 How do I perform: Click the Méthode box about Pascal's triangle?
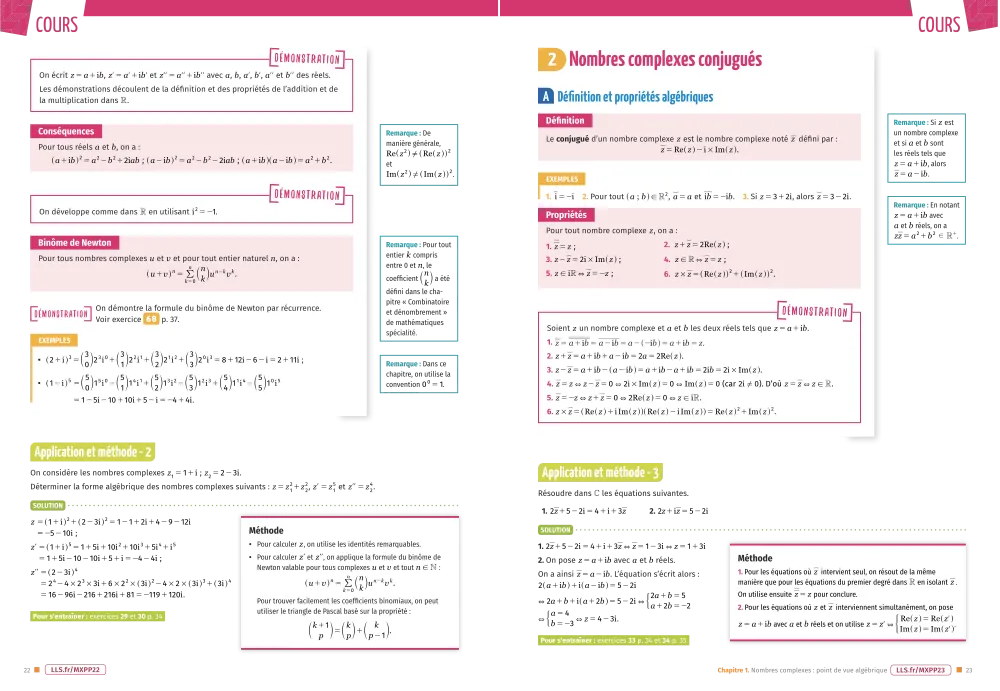pos(349,580)
